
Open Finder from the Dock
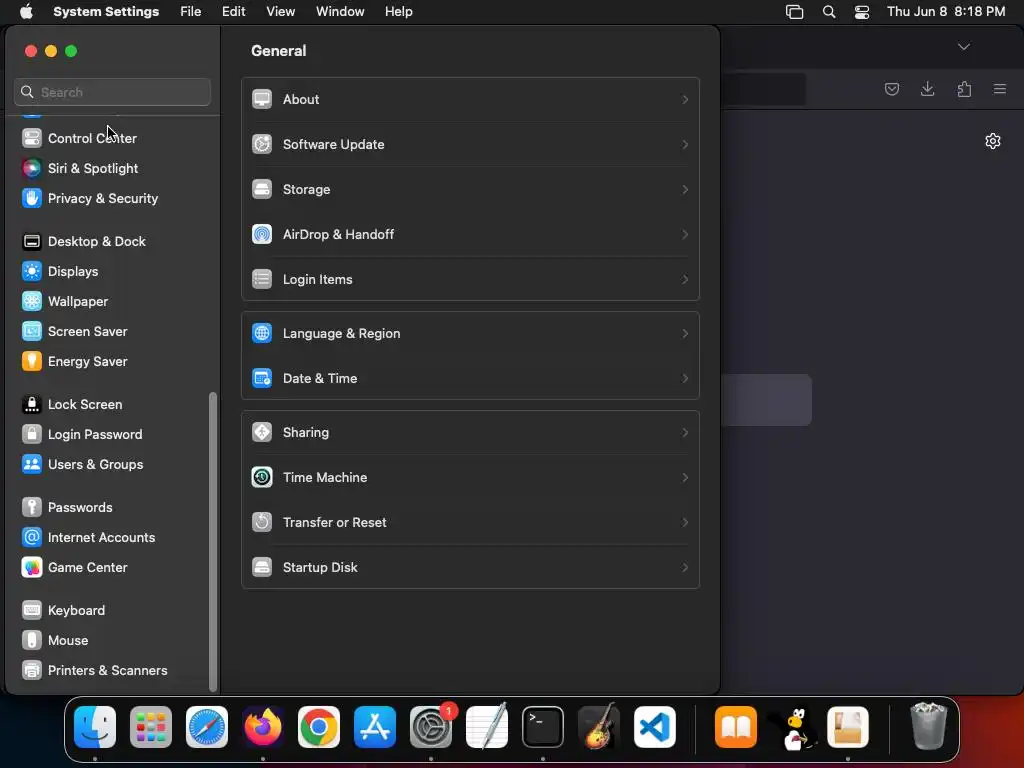click(95, 728)
